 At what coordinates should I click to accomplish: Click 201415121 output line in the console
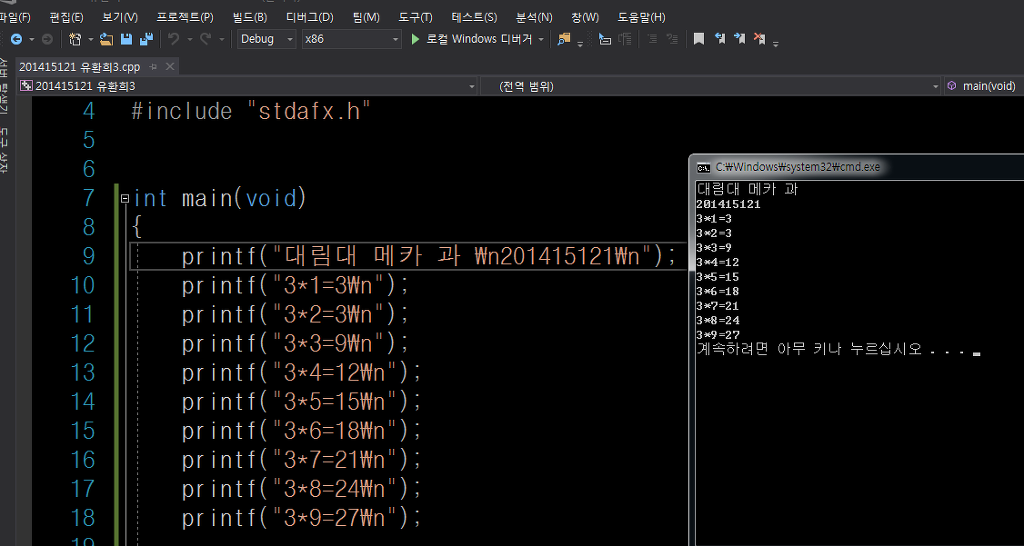coord(728,204)
